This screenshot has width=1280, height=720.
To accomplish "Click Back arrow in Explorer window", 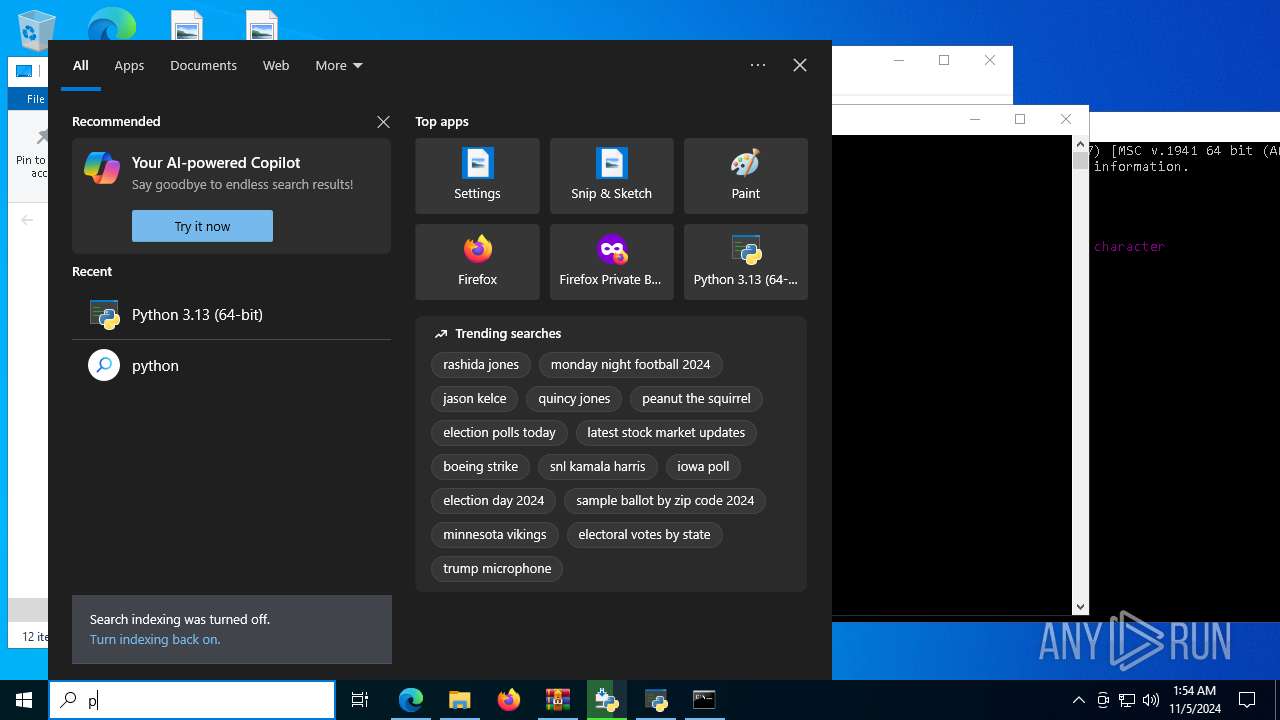I will click(x=27, y=220).
